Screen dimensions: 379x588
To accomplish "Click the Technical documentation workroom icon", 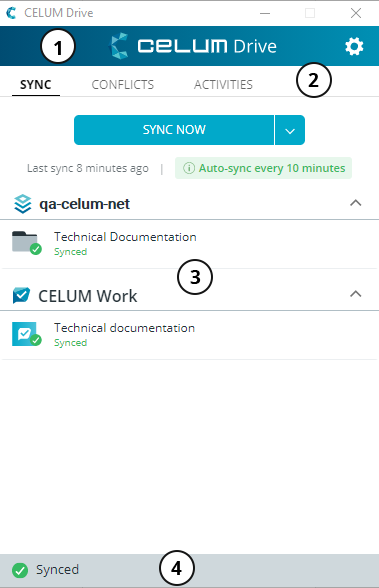I will tap(26, 334).
